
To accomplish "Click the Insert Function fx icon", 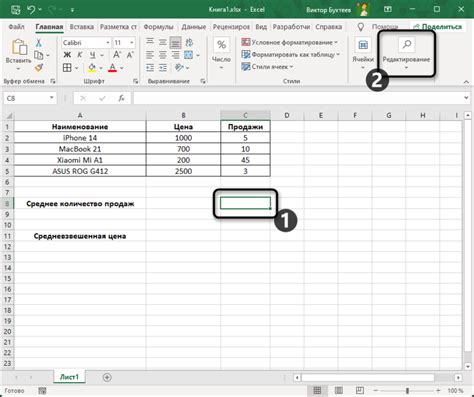I will click(x=121, y=98).
